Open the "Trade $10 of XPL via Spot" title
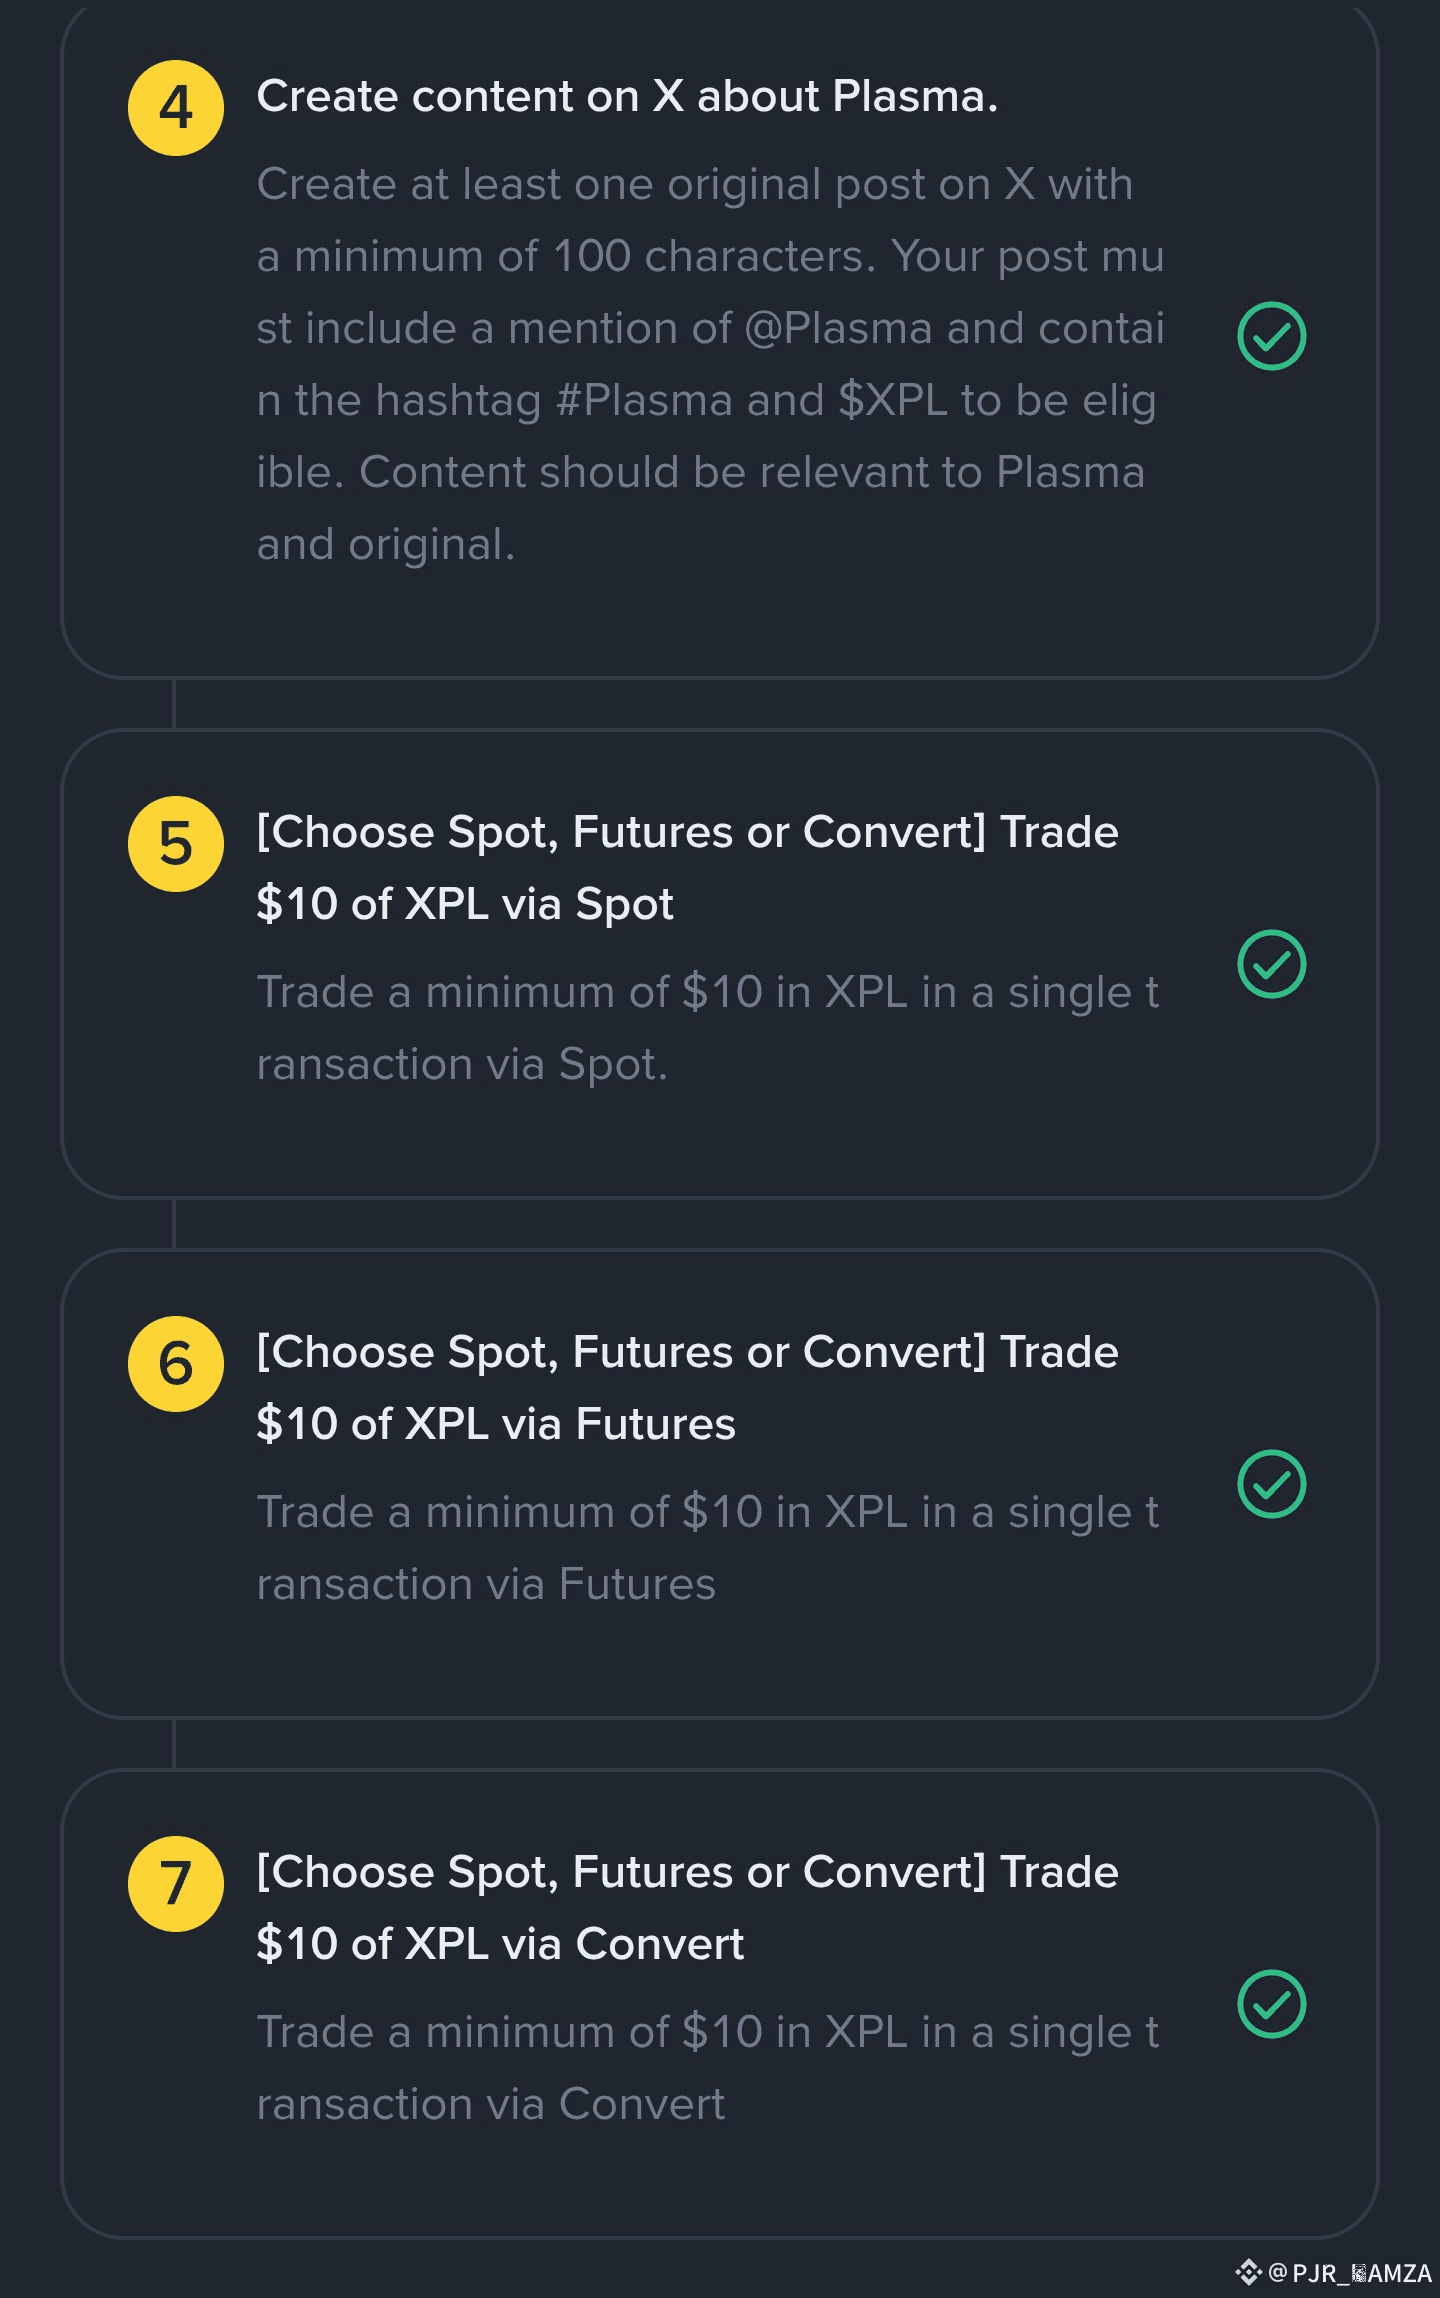Screen dimensions: 1440x2298 pos(687,868)
